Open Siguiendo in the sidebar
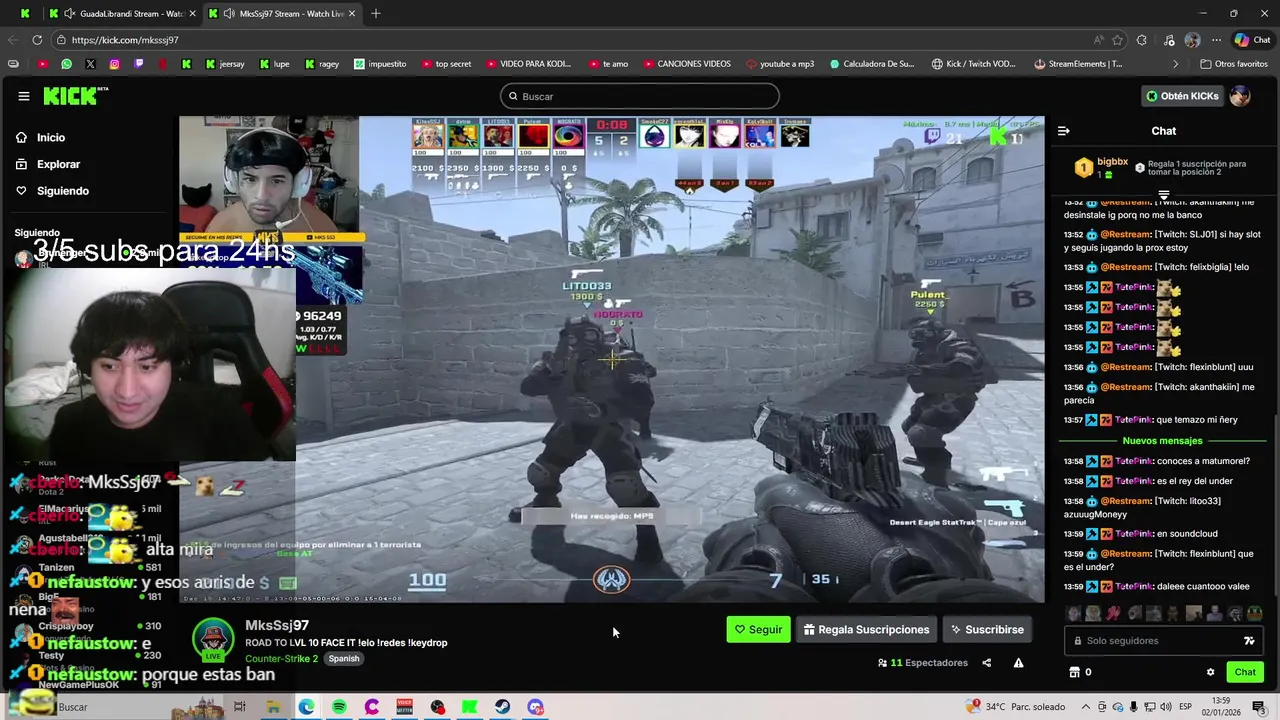The width and height of the screenshot is (1280, 720). [x=62, y=191]
